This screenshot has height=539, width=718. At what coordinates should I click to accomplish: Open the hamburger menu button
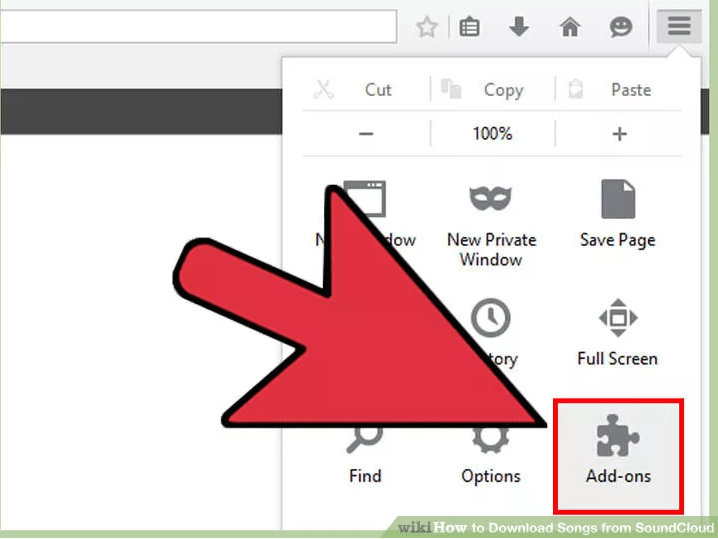click(679, 26)
